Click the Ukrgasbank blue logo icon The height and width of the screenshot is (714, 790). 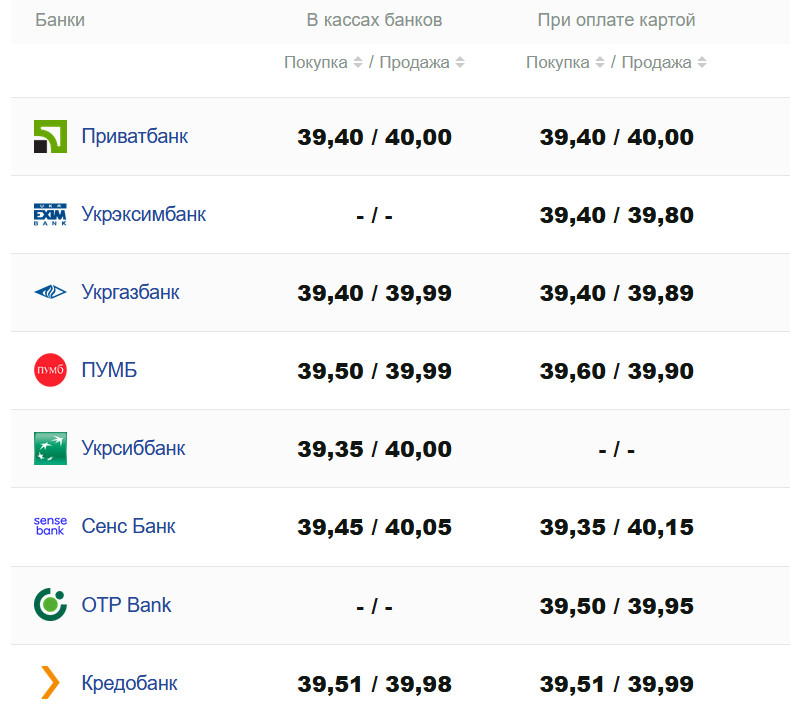50,292
